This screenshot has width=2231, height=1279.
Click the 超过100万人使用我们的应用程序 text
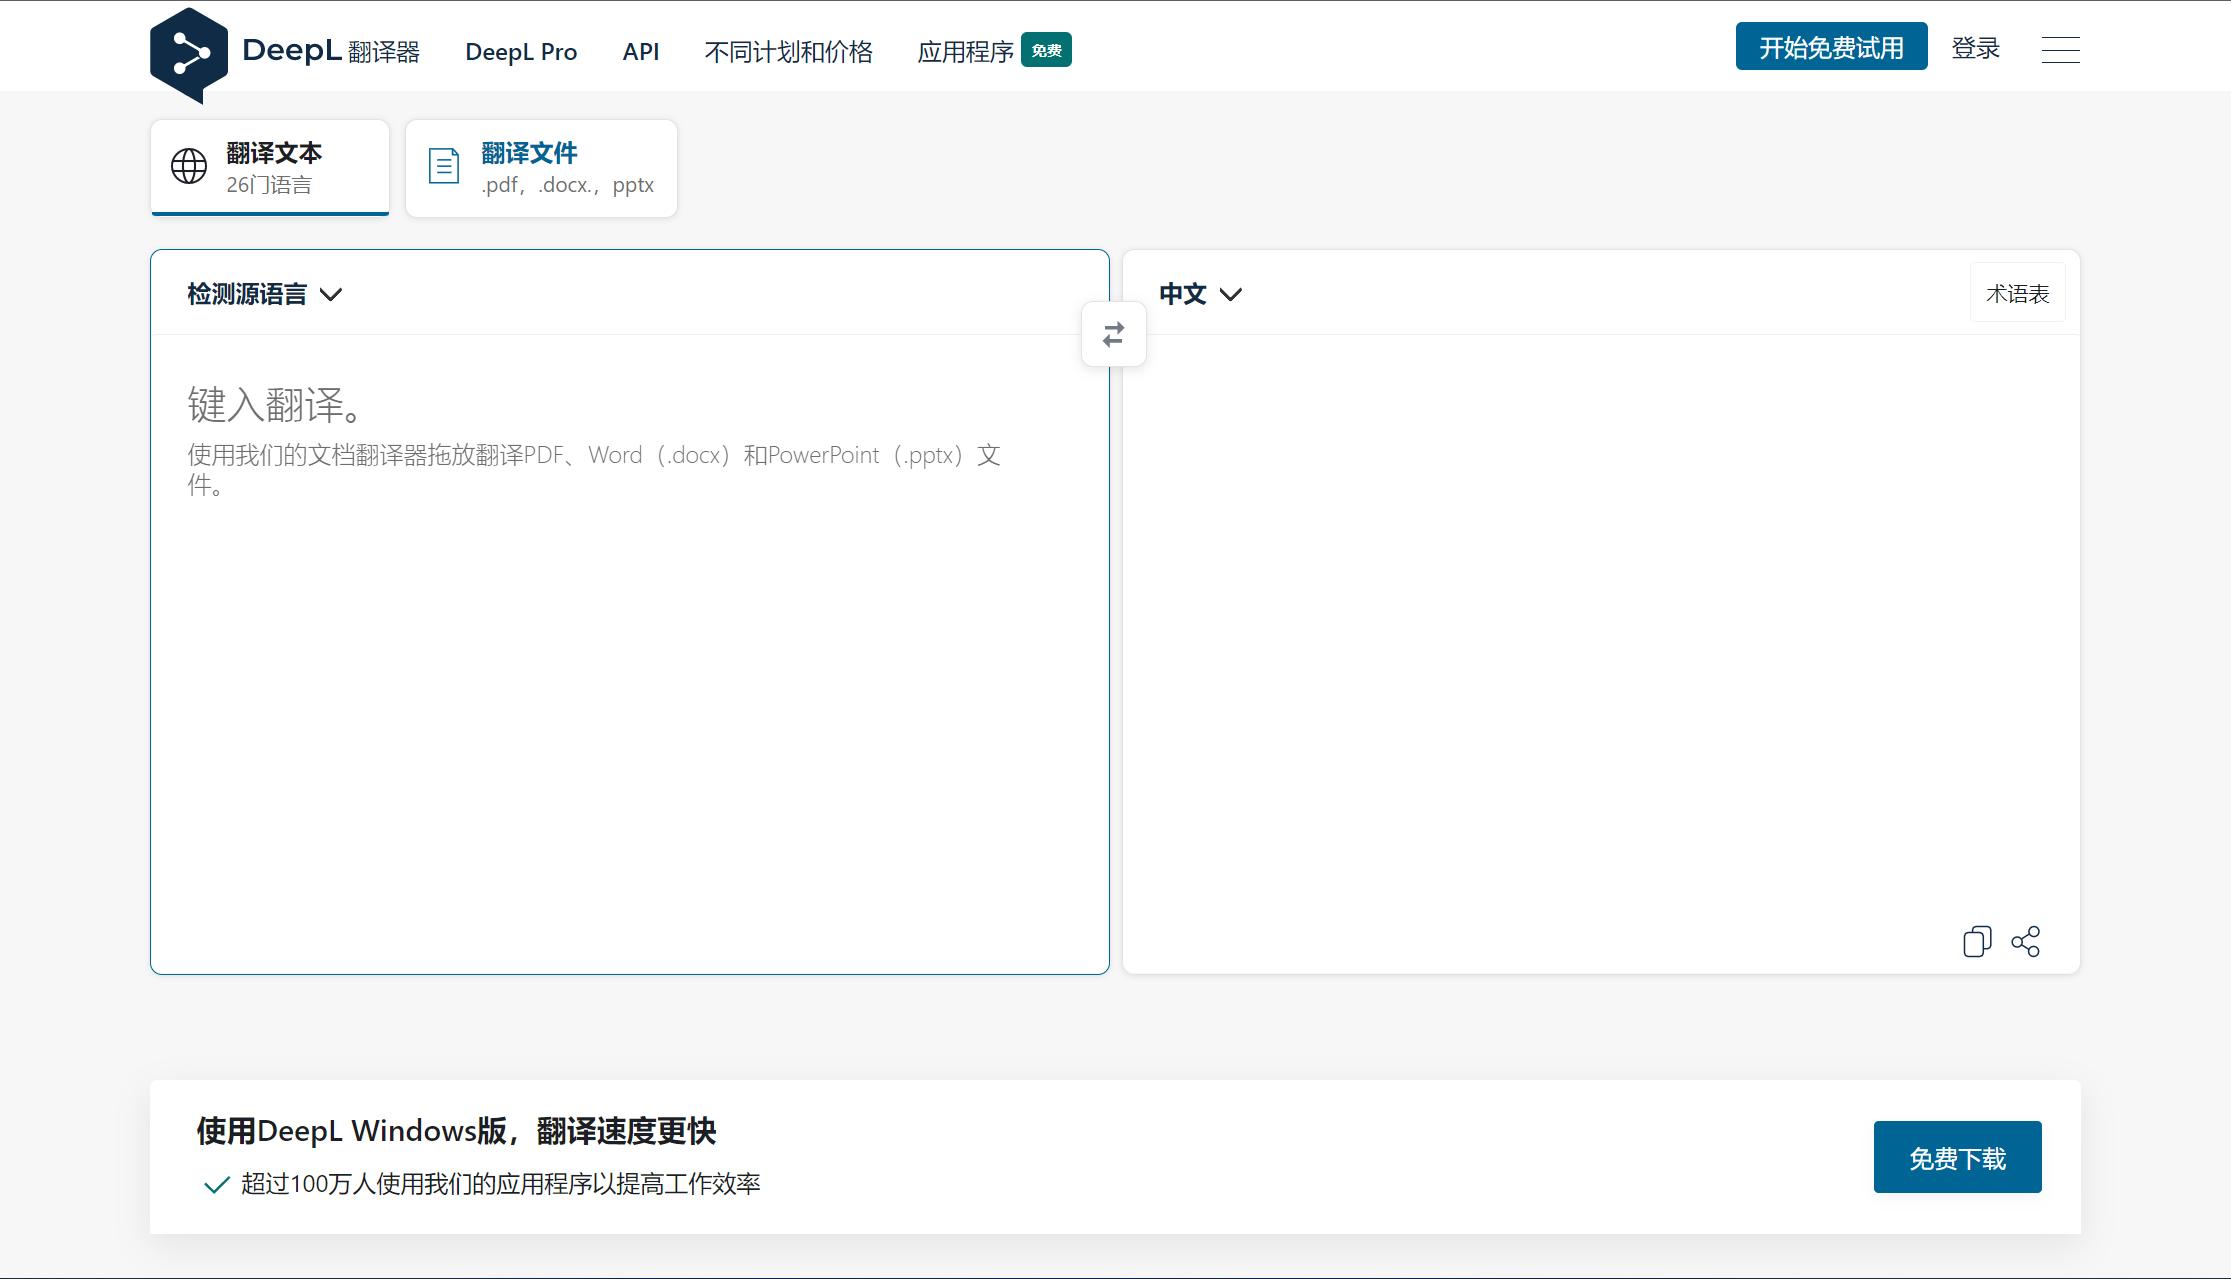coord(500,1185)
